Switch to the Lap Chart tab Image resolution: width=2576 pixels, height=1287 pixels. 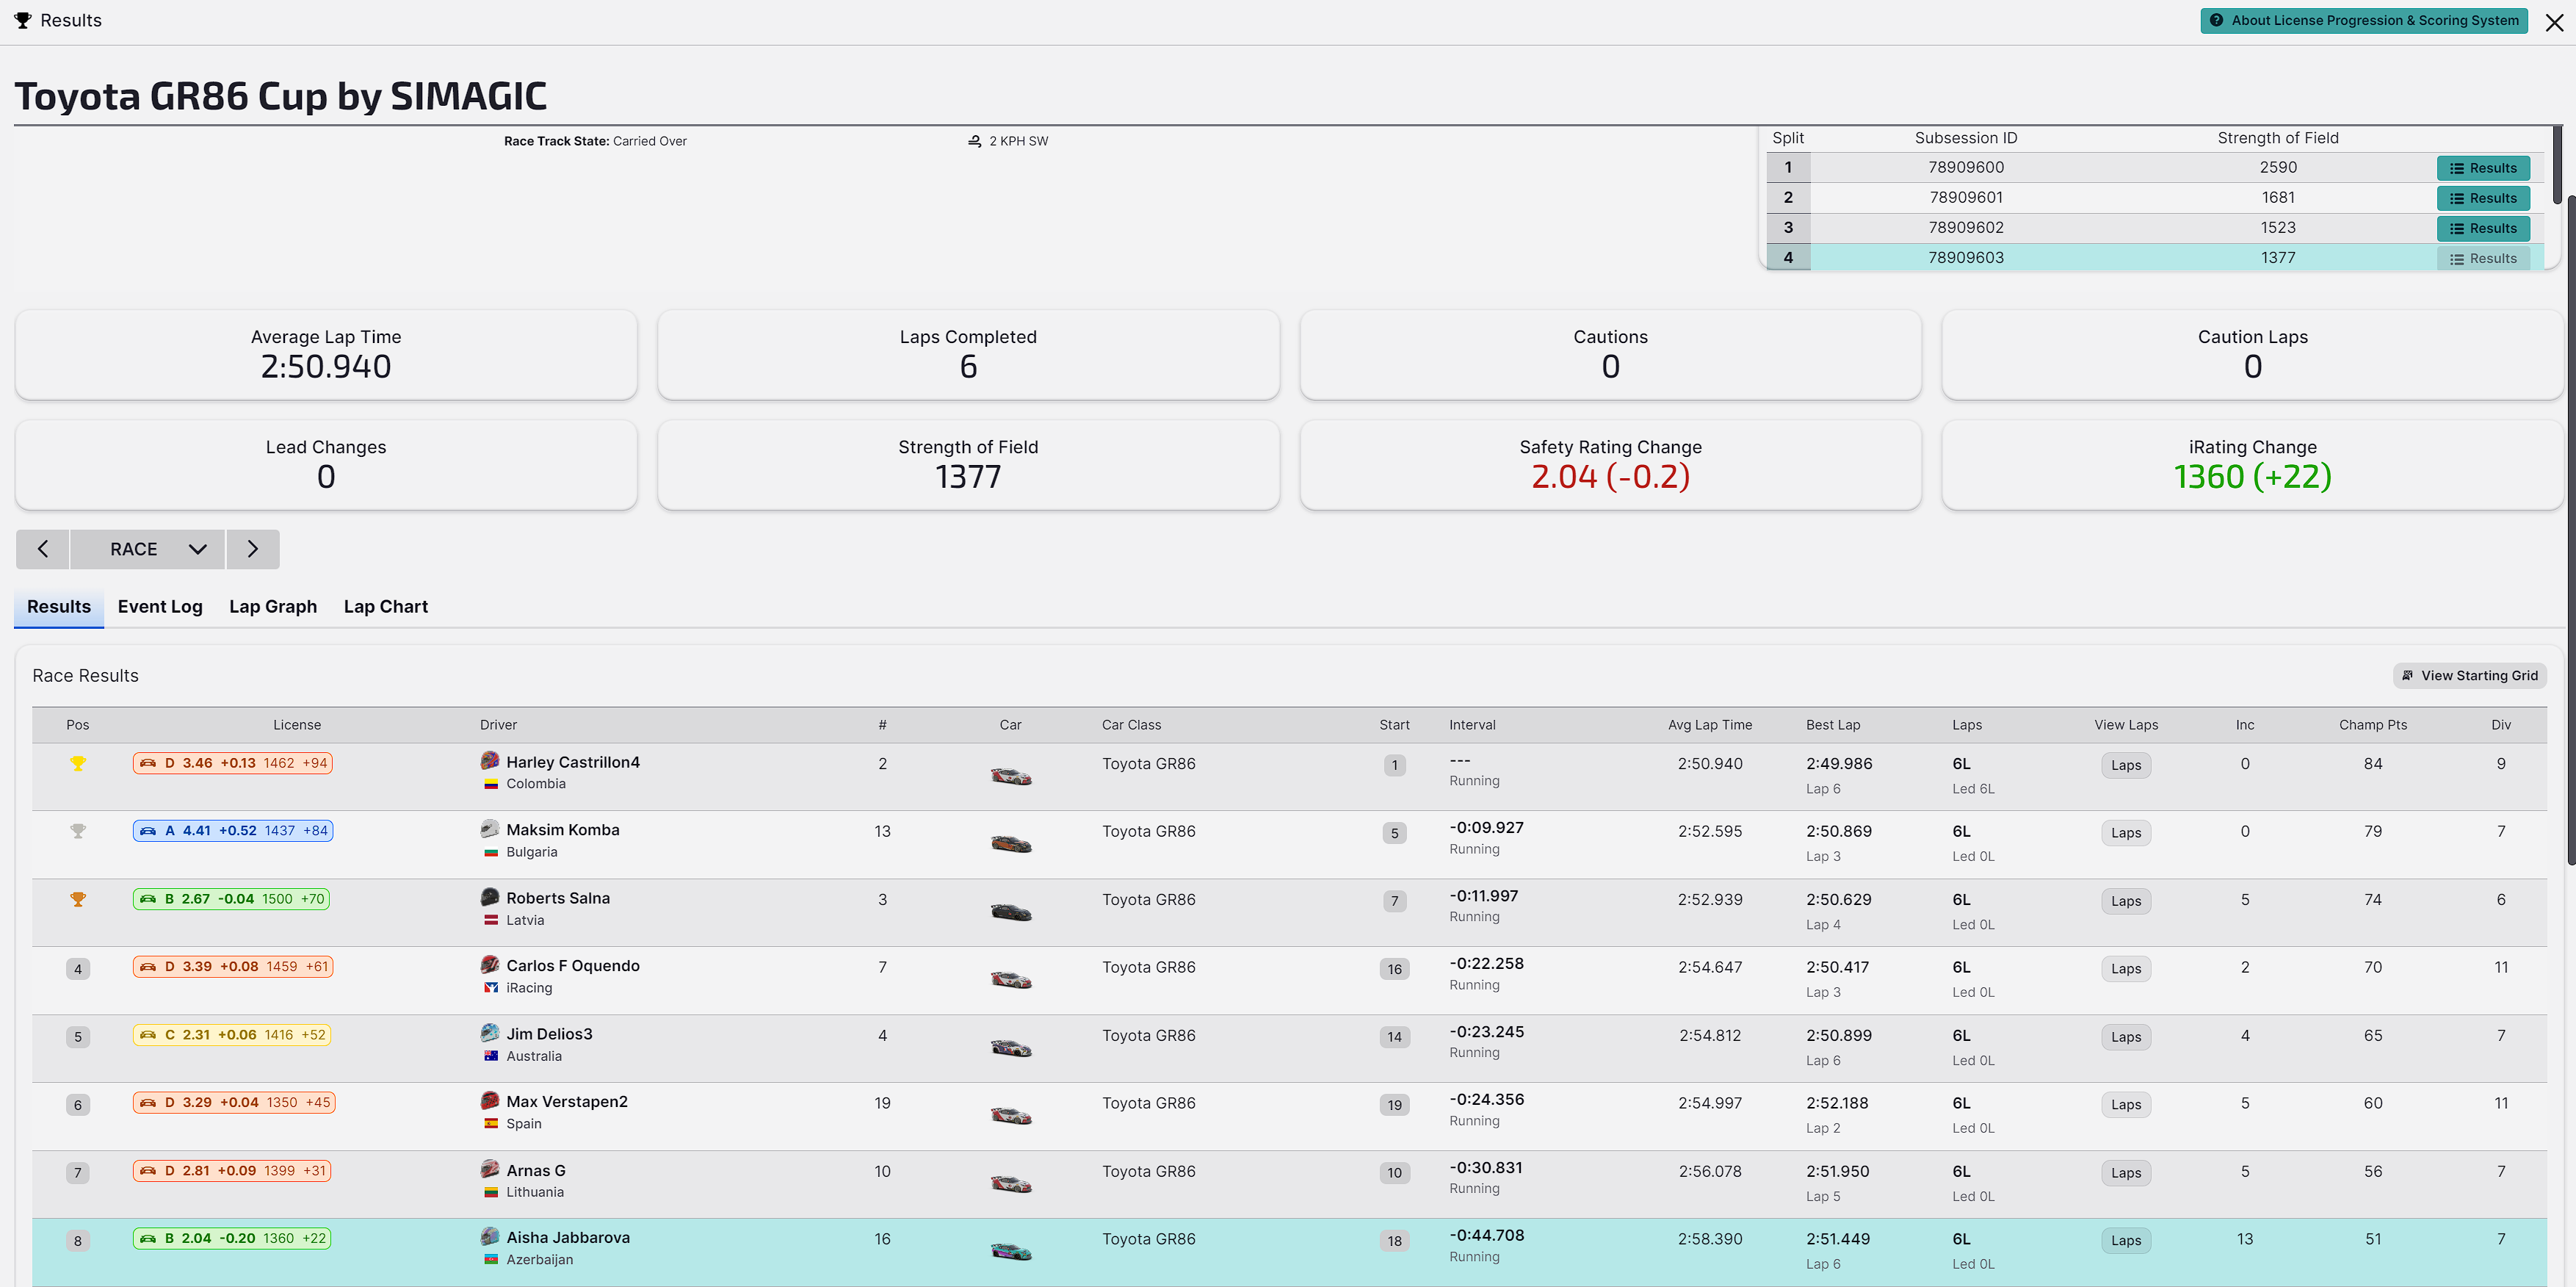(385, 607)
